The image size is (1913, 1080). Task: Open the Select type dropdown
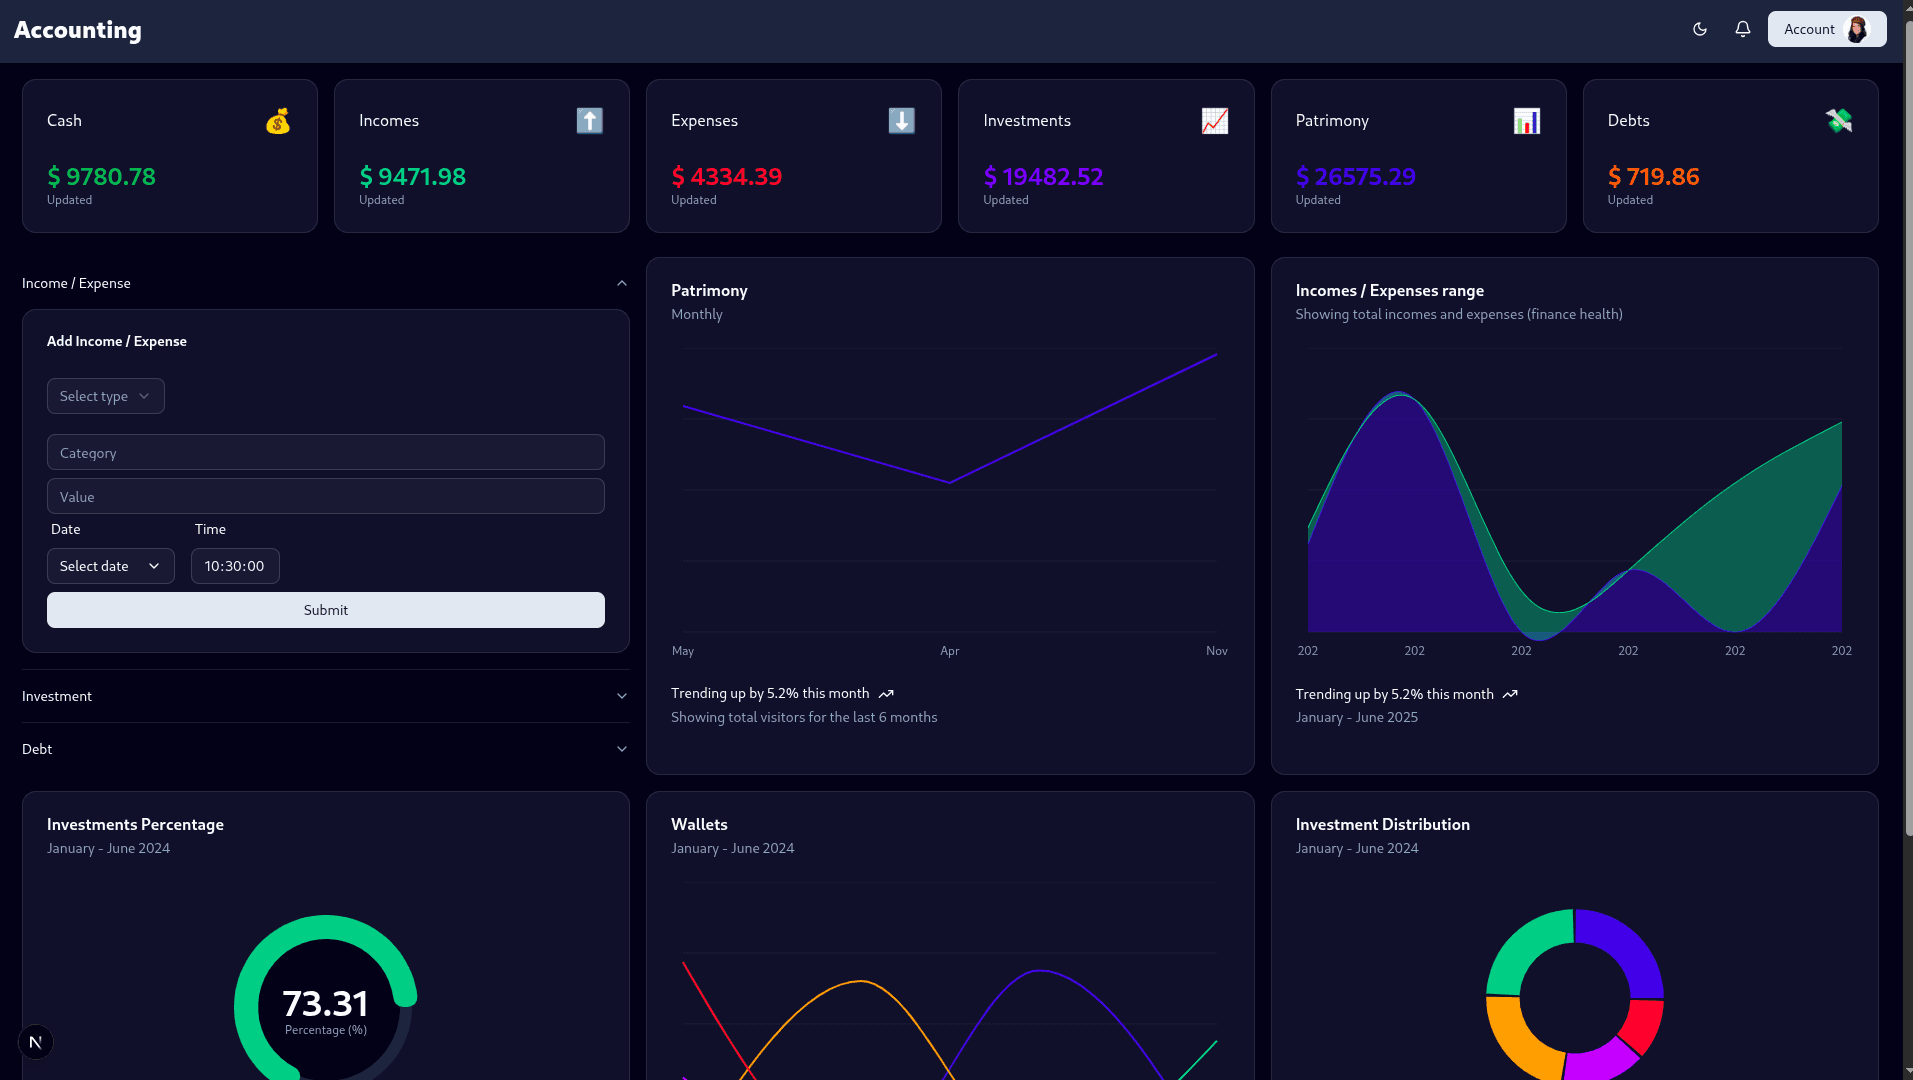[105, 396]
